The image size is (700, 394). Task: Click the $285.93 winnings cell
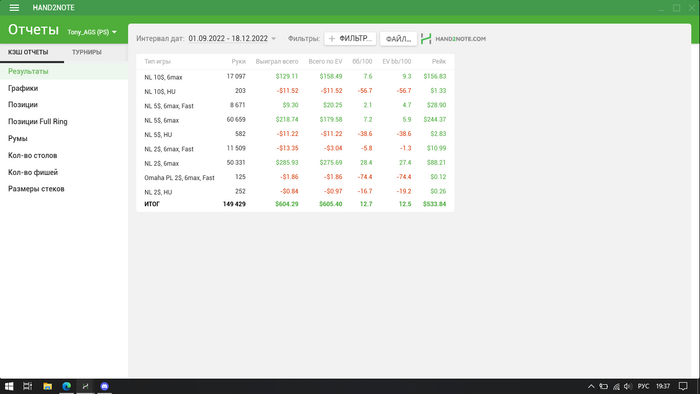(287, 162)
